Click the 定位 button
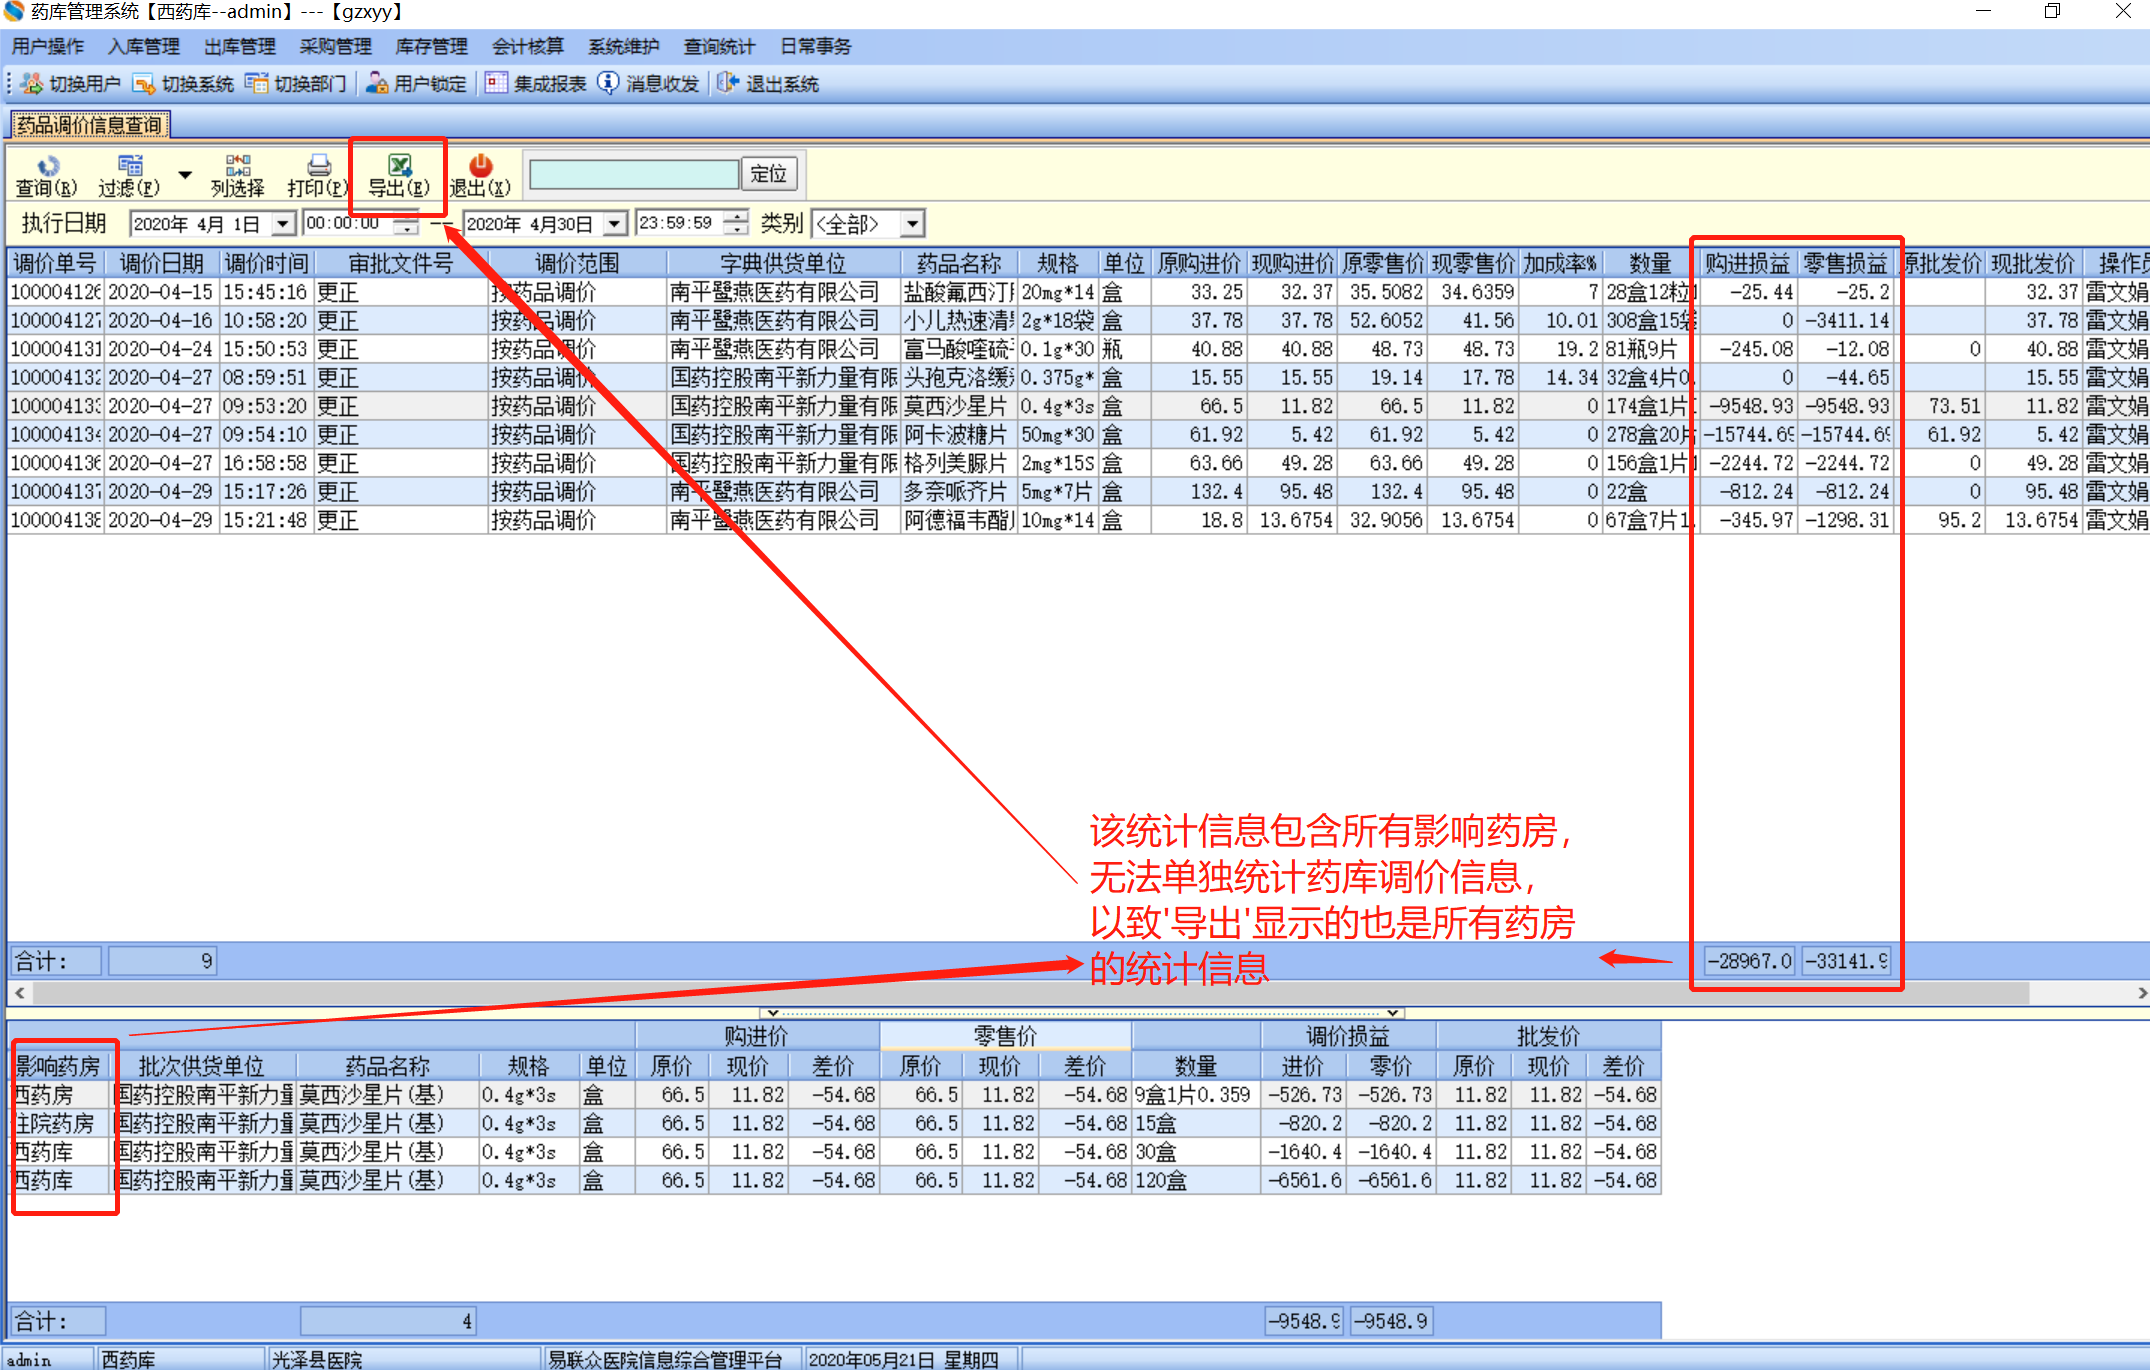Viewport: 2150px width, 1370px height. coord(768,174)
